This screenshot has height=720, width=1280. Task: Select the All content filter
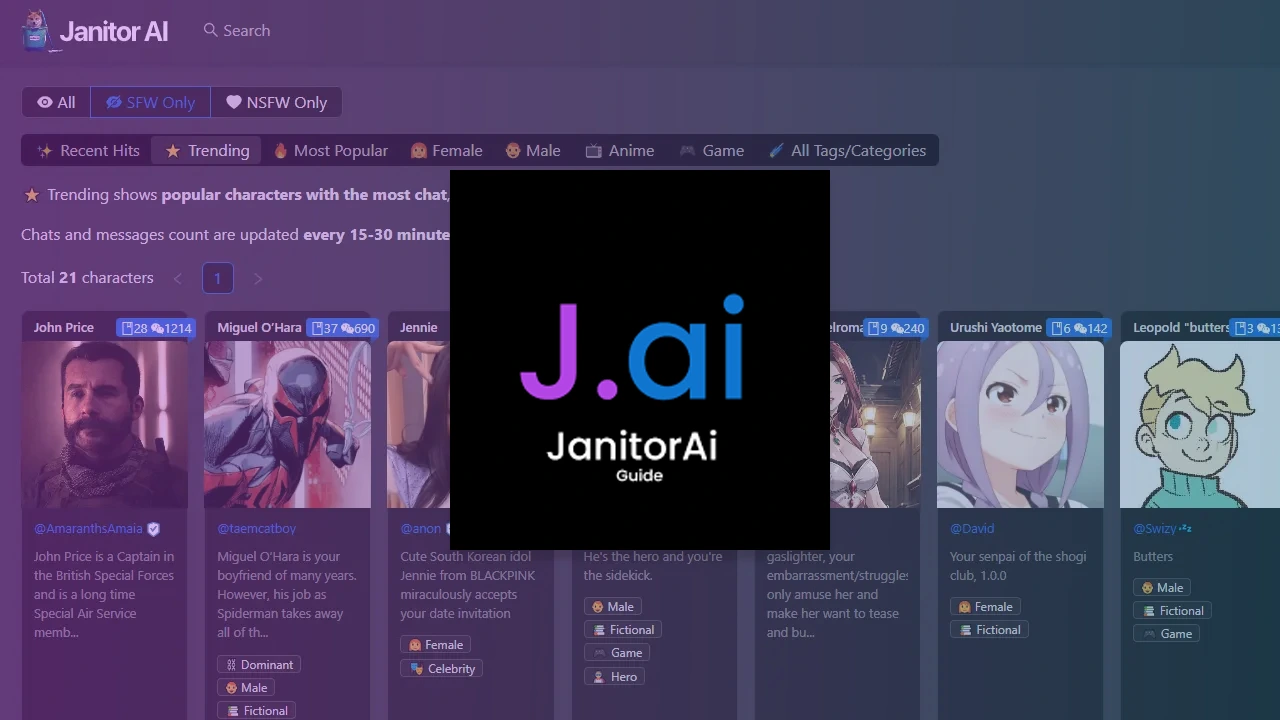(x=56, y=102)
